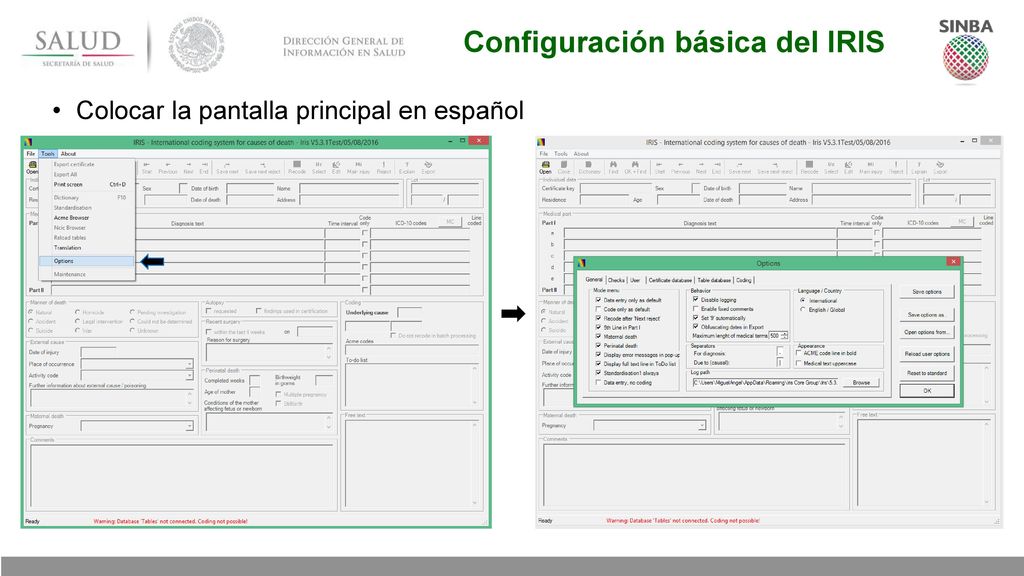Screen dimensions: 1024x576
Task: Choose Print screen from the open Tools menu
Action: pos(86,184)
